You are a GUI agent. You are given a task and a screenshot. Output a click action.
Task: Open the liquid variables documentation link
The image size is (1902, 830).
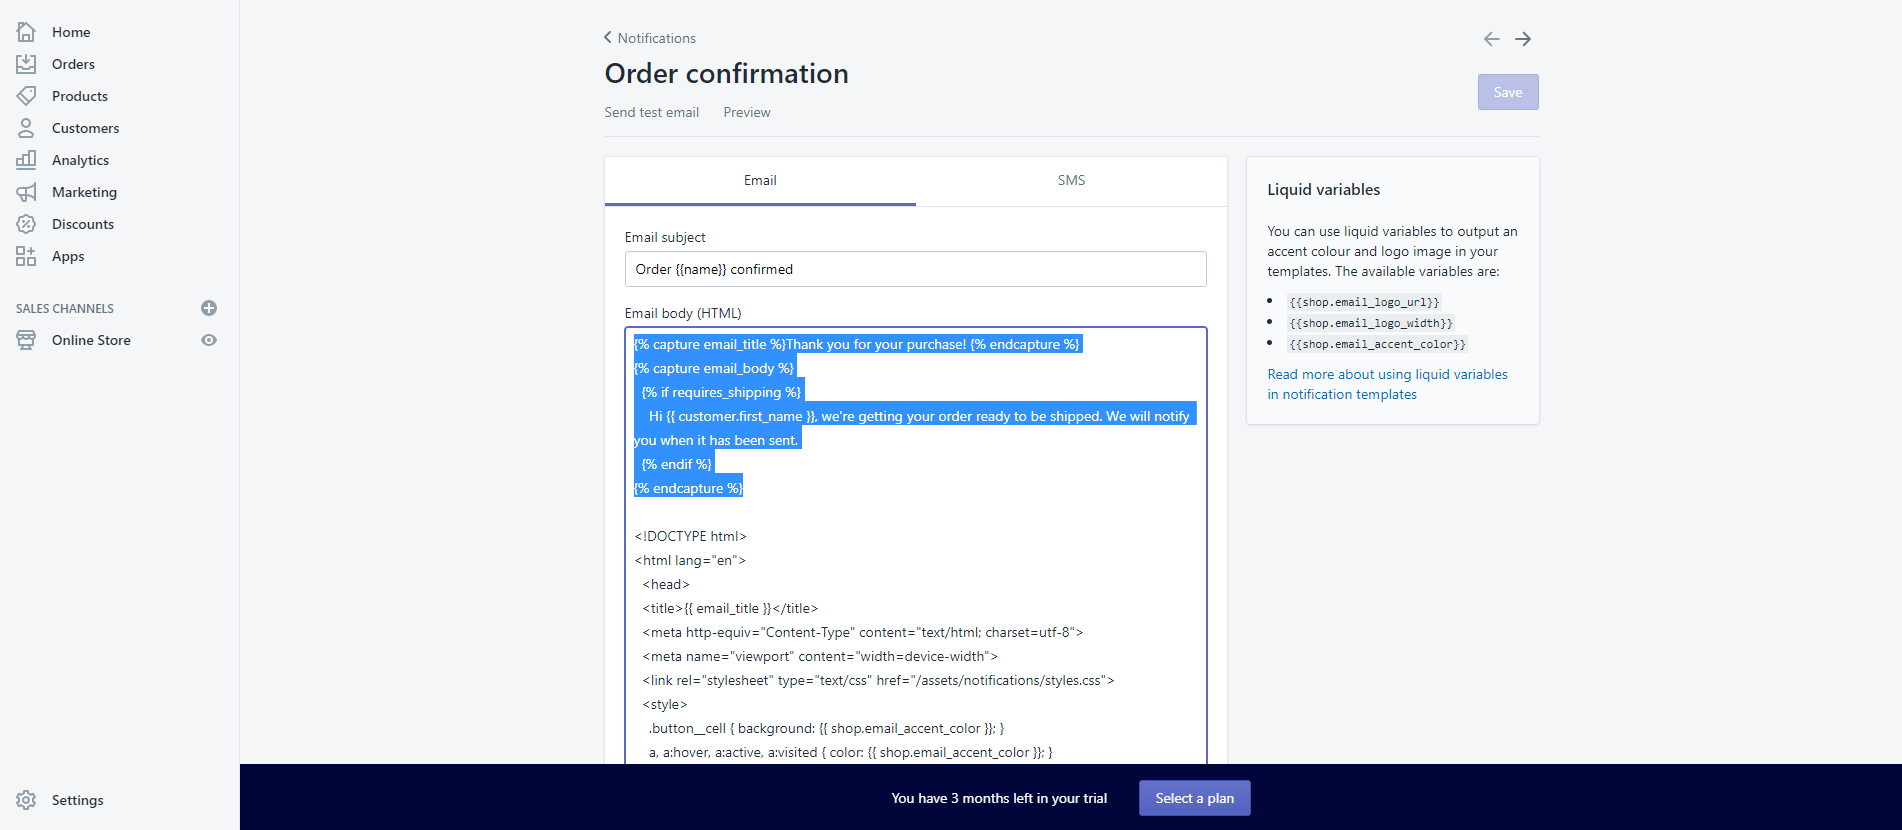point(1387,384)
